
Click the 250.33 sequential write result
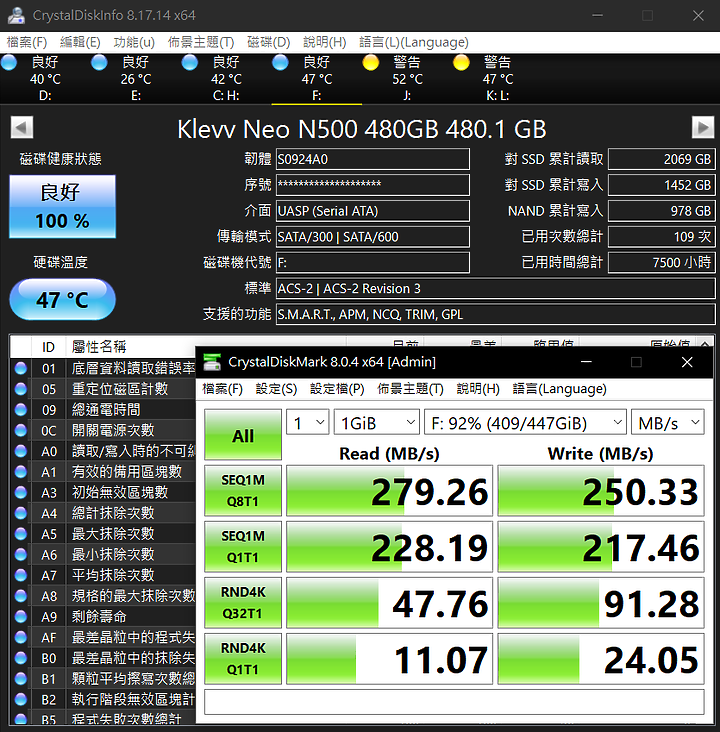pyautogui.click(x=601, y=491)
